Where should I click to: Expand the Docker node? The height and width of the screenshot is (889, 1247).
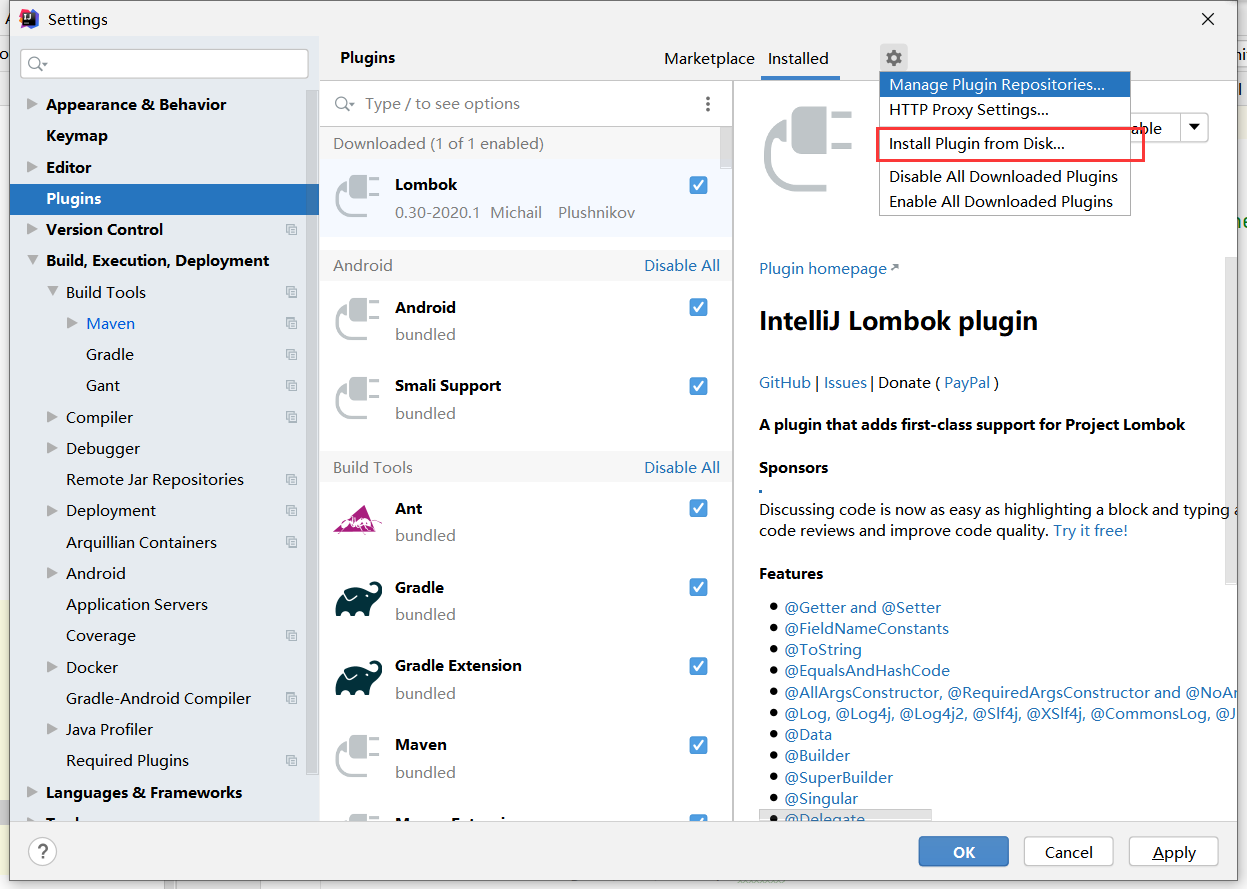coord(52,667)
